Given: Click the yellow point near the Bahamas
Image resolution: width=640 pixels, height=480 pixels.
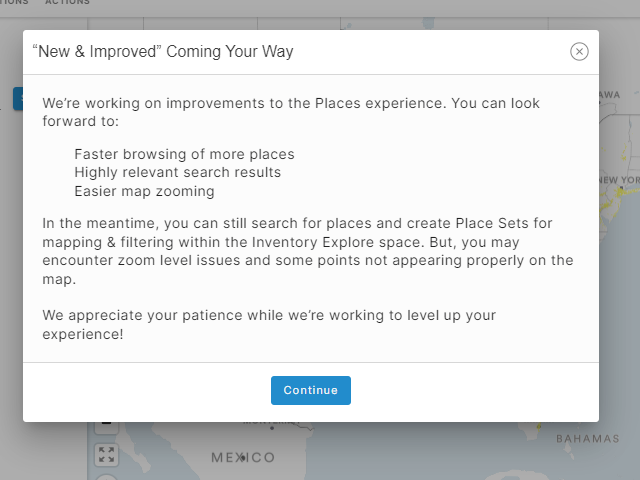Looking at the screenshot, I should 539,426.
